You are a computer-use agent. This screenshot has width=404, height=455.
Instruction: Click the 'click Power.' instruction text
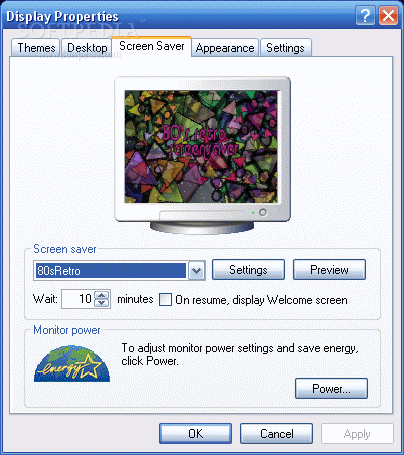(150, 361)
